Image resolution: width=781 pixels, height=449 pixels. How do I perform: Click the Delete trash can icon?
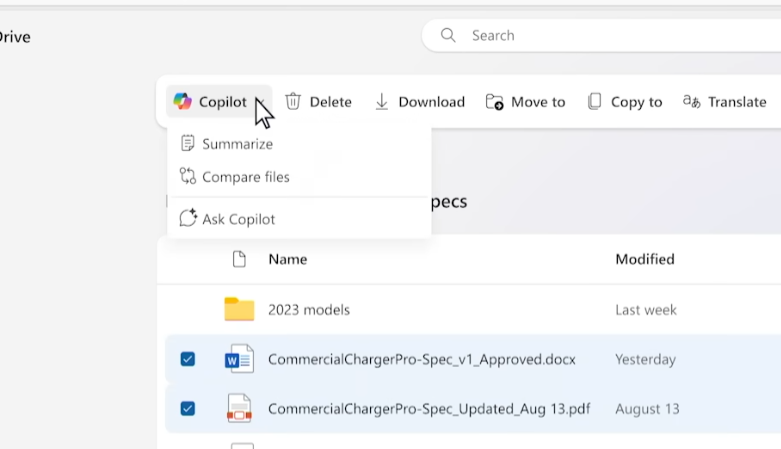coord(293,101)
